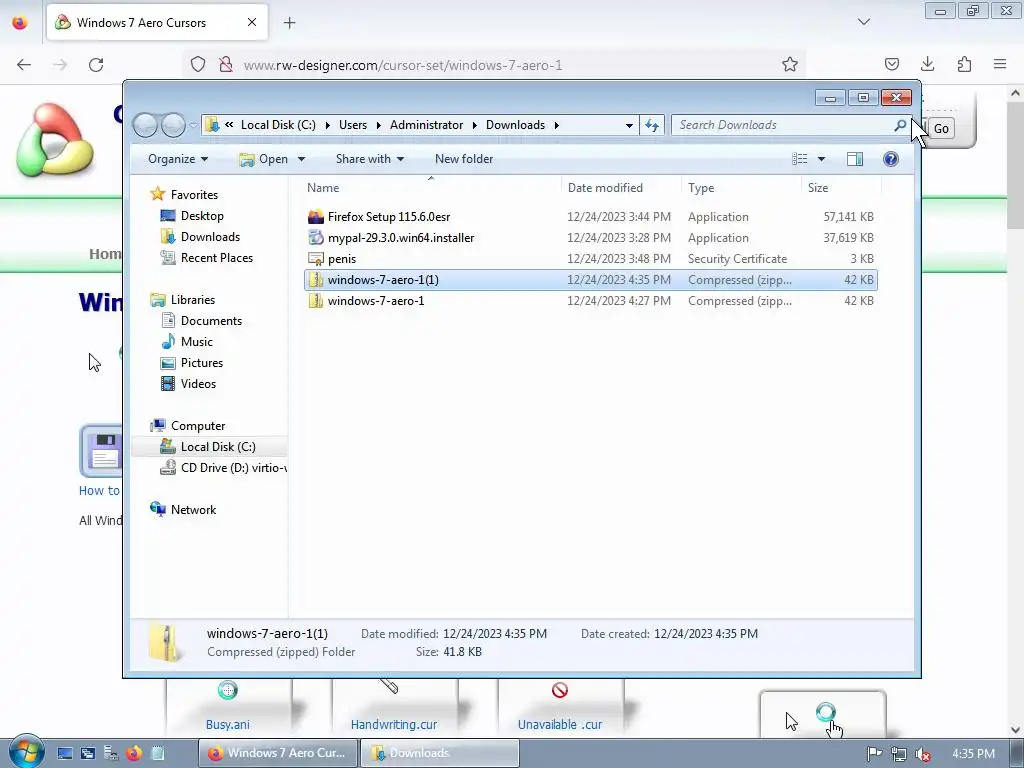1024x768 pixels.
Task: Switch to Windows 7 Aero Cur... taskbar button
Action: 278,753
